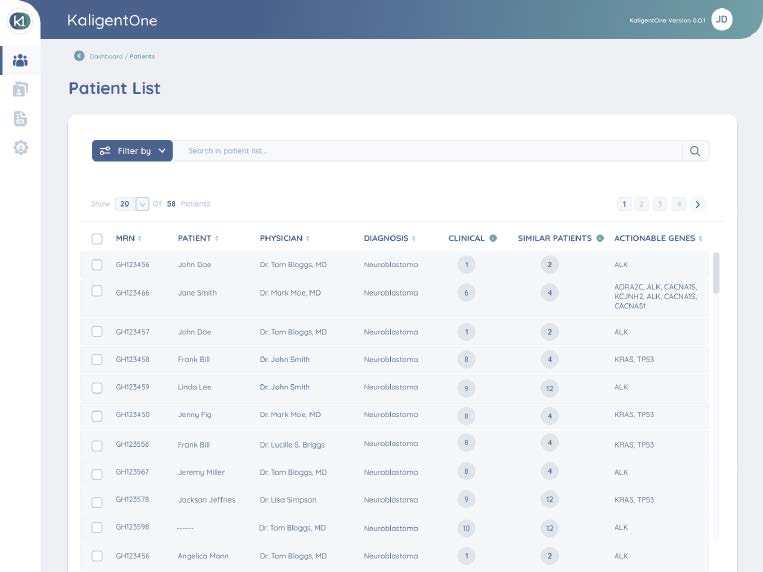Go to the next page arrow
This screenshot has height=572, width=763.
point(697,204)
